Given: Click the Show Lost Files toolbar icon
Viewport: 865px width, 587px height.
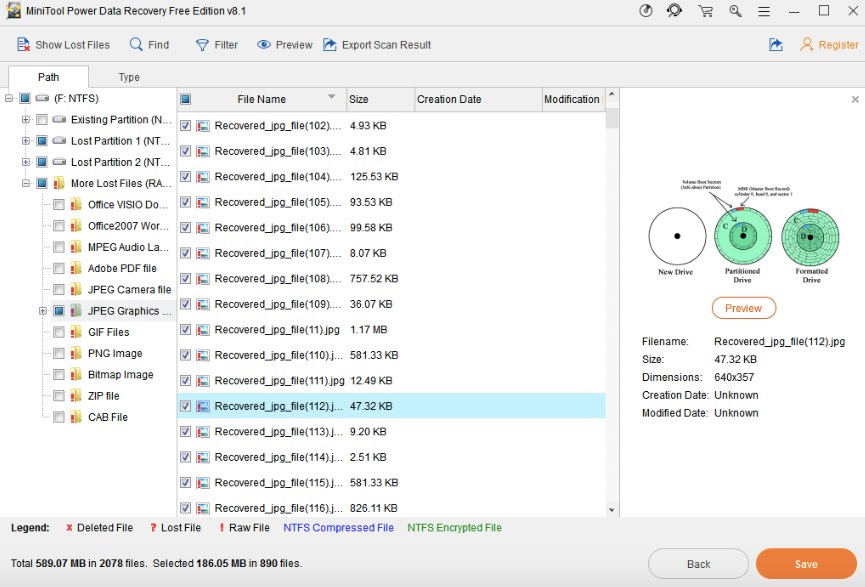Looking at the screenshot, I should click(23, 45).
